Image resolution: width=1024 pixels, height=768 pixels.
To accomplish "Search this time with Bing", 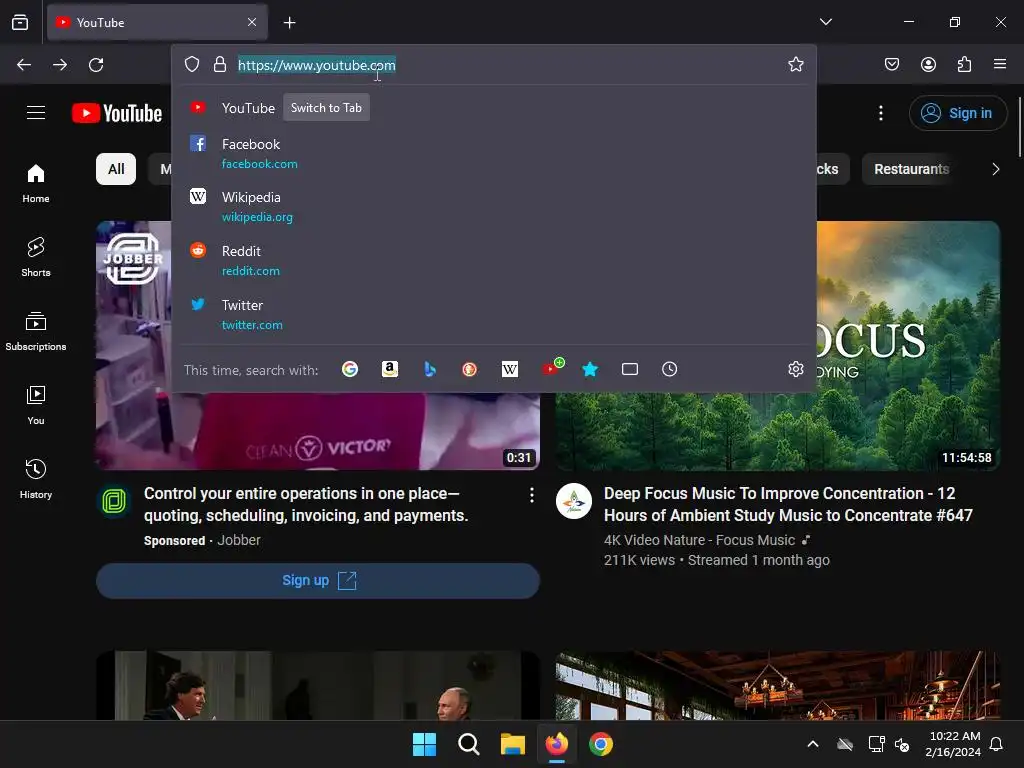I will pyautogui.click(x=430, y=370).
